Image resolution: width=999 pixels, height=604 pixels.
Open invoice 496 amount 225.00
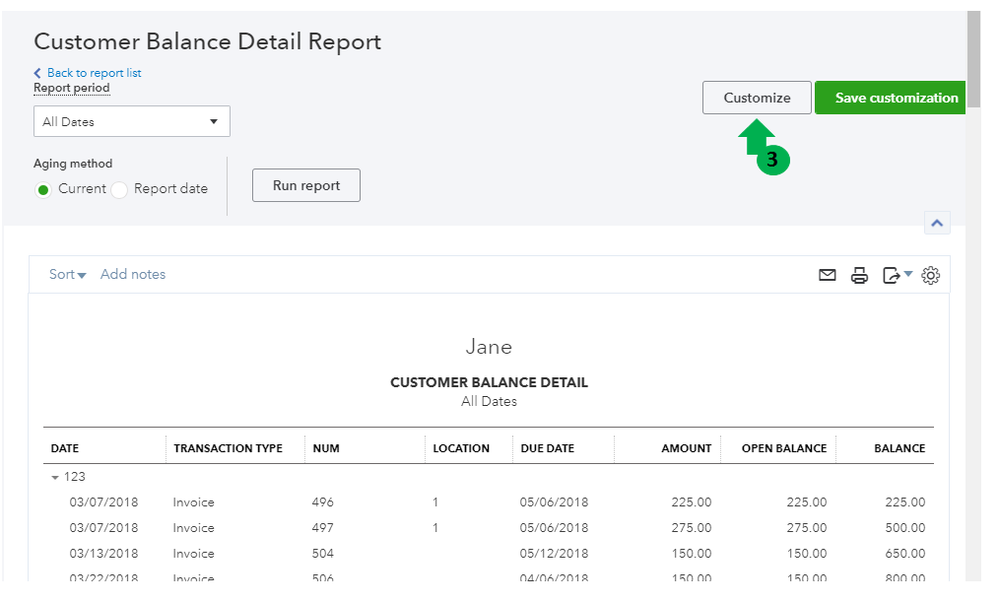692,502
